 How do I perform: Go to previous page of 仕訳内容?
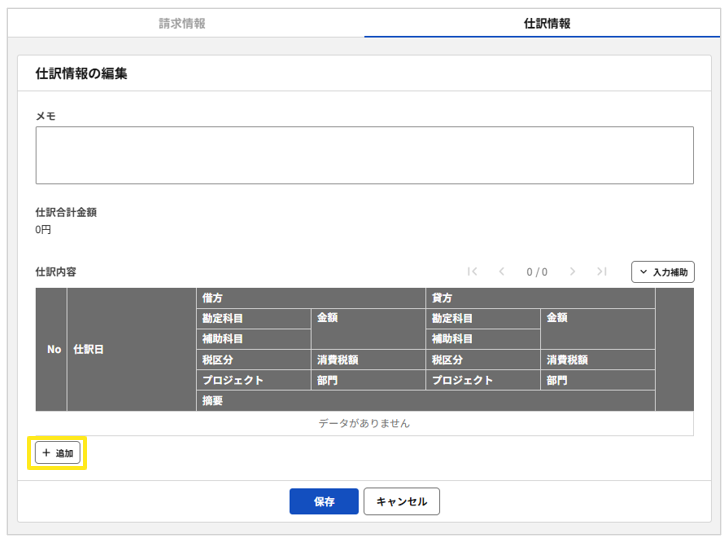pos(501,272)
